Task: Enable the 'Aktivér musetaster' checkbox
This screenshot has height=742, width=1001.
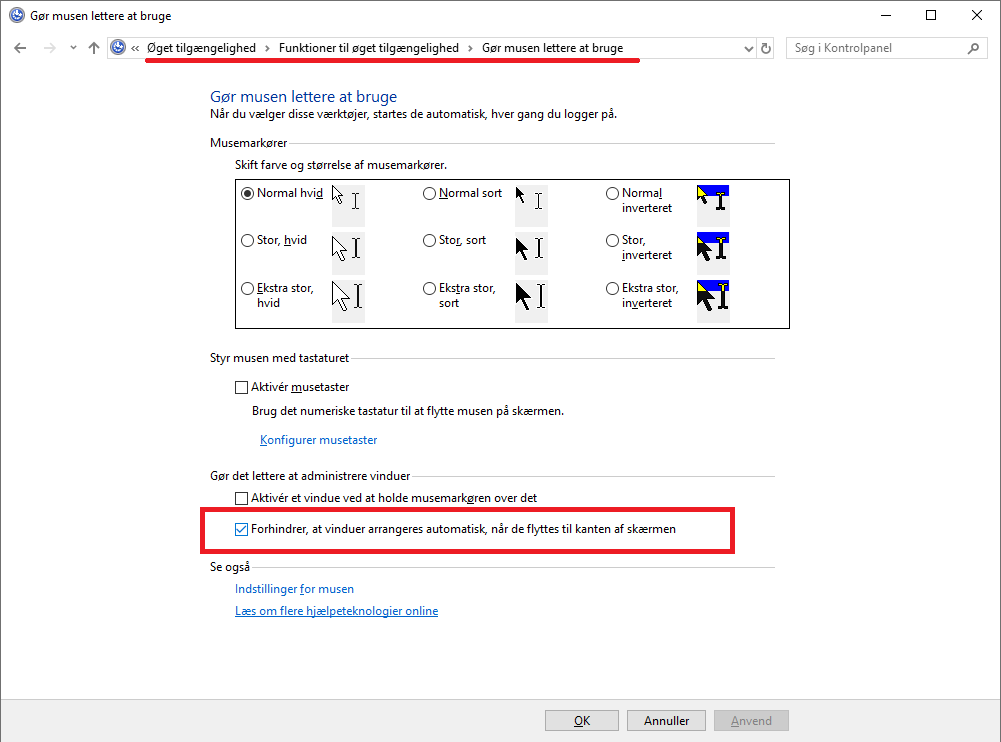Action: tap(241, 387)
